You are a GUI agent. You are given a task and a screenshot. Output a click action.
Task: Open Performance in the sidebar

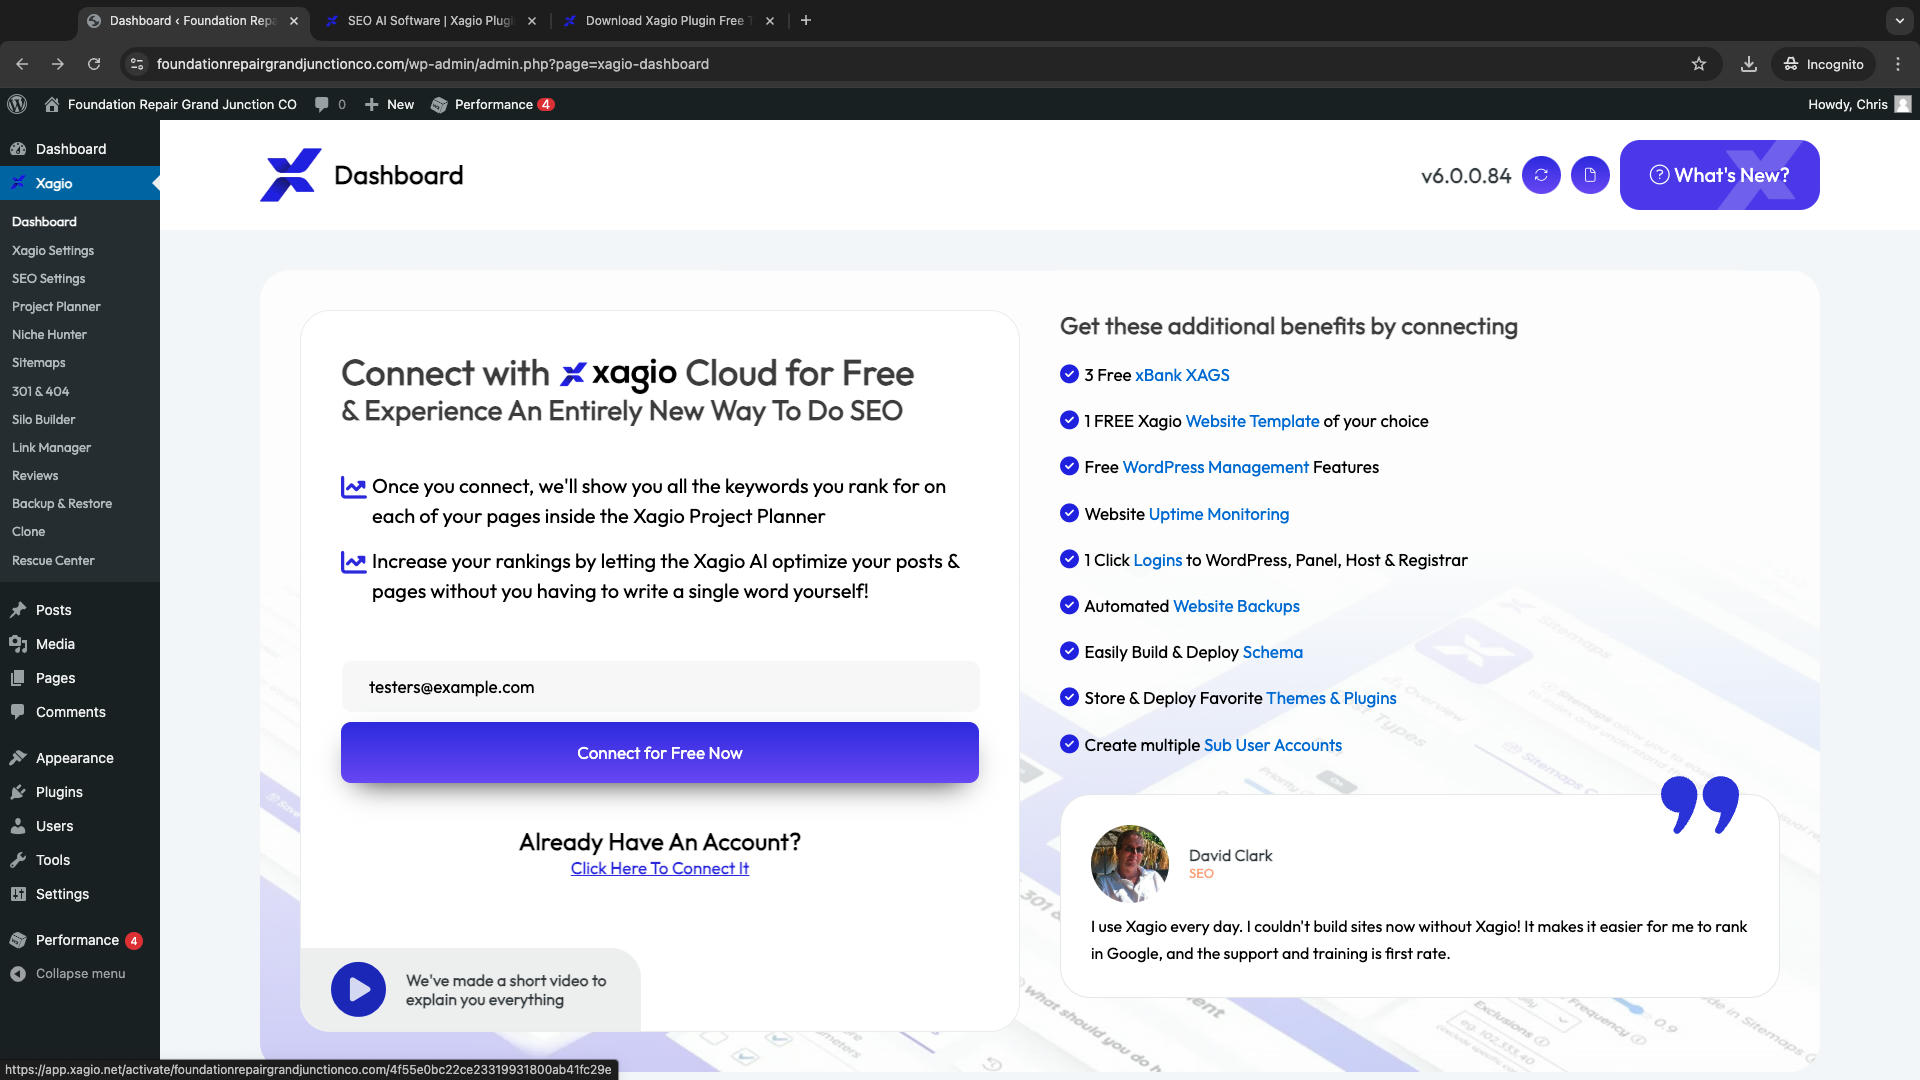pyautogui.click(x=80, y=940)
